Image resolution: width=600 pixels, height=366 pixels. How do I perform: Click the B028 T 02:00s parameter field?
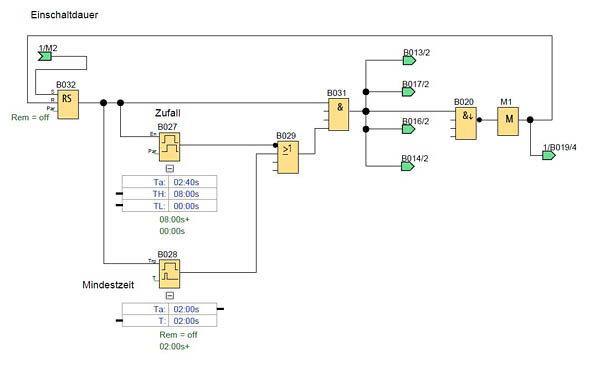(x=170, y=321)
